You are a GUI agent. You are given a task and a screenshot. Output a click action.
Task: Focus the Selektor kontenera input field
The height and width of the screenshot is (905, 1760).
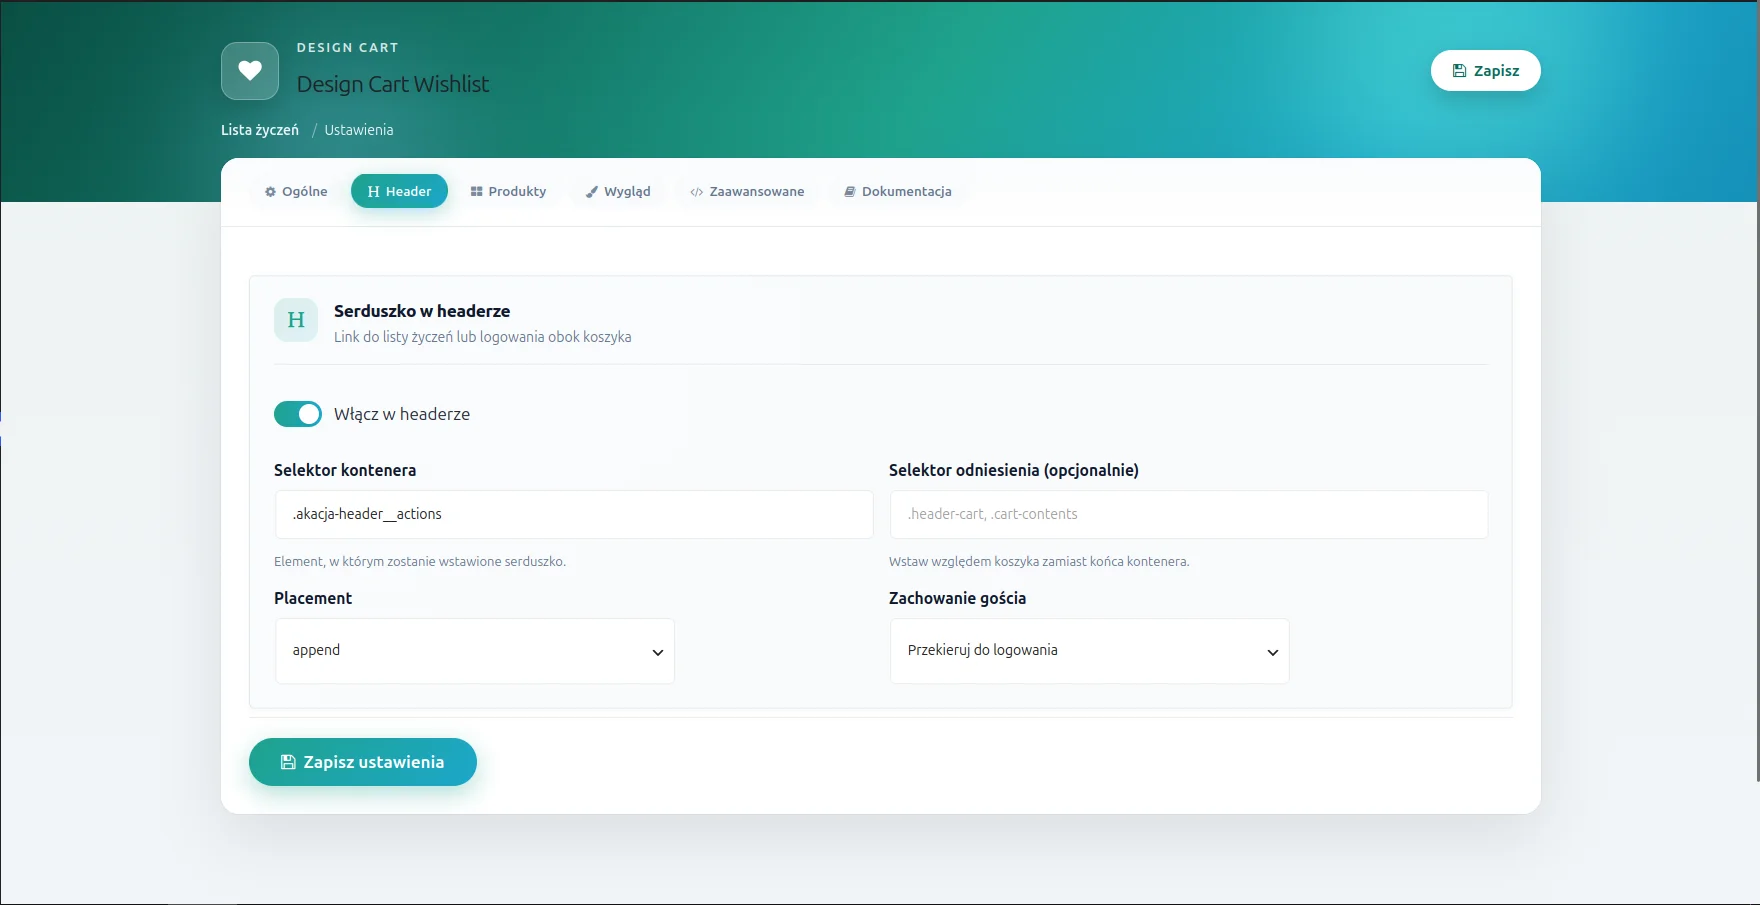(x=574, y=514)
